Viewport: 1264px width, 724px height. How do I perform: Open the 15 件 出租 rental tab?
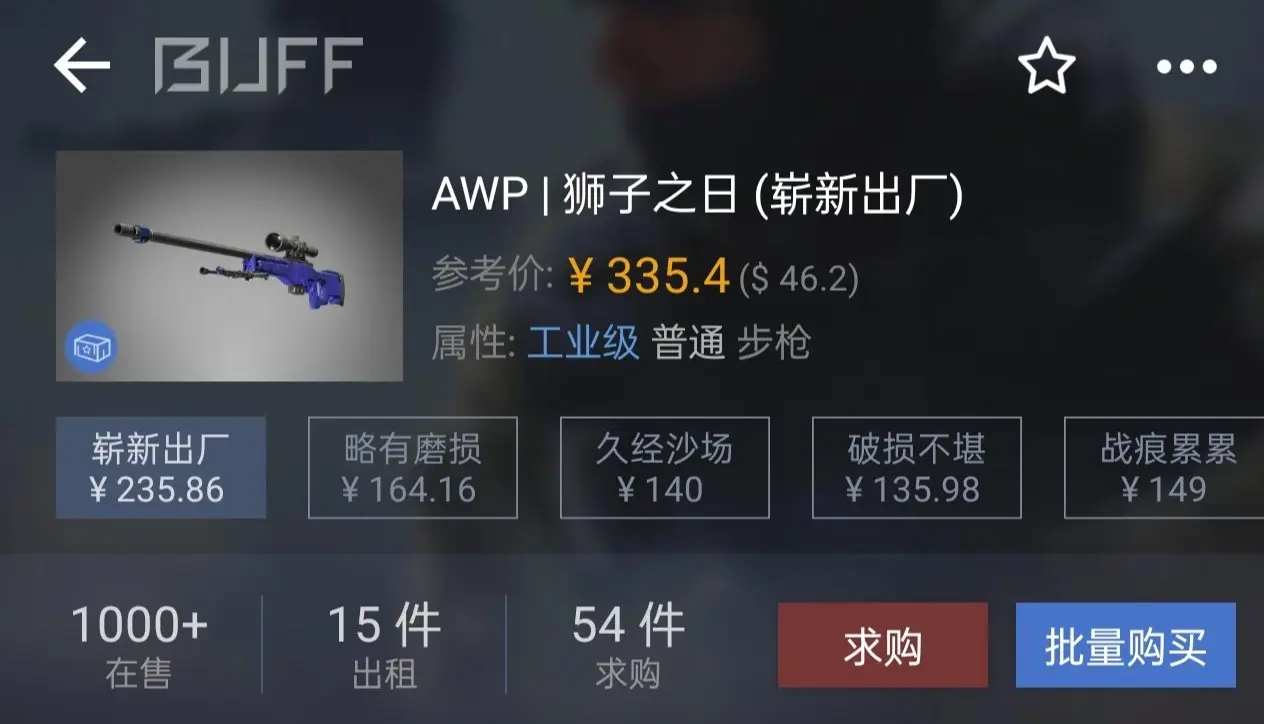(384, 646)
